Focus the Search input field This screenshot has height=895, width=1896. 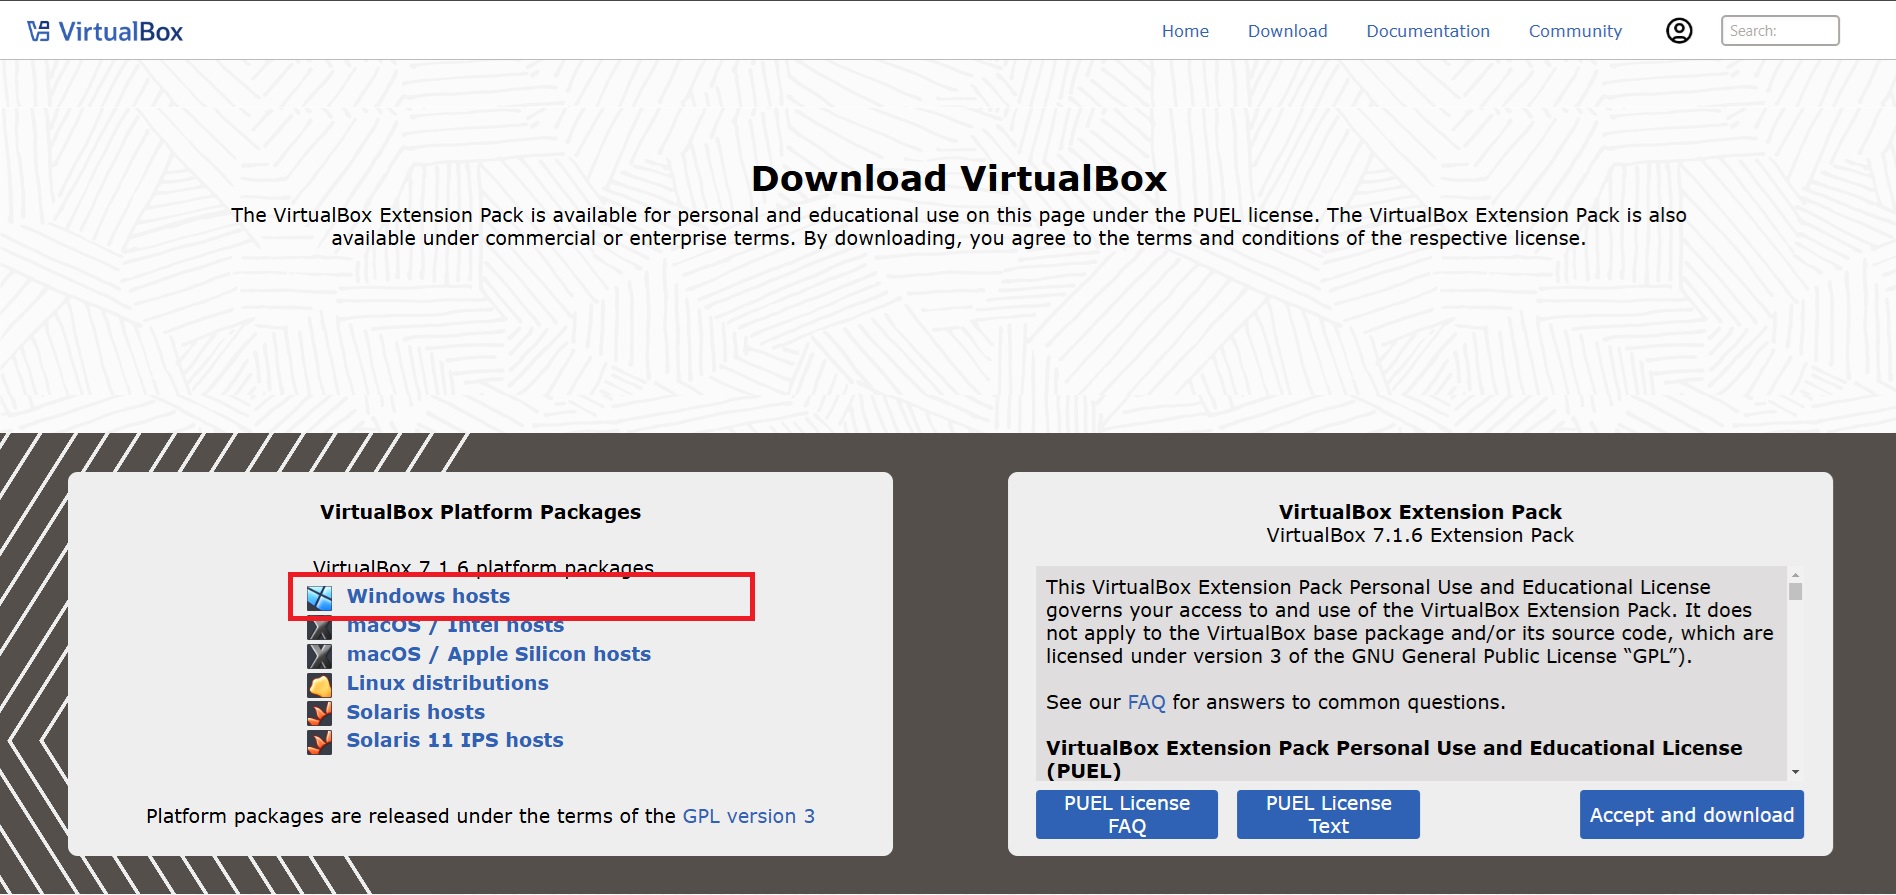[1780, 31]
